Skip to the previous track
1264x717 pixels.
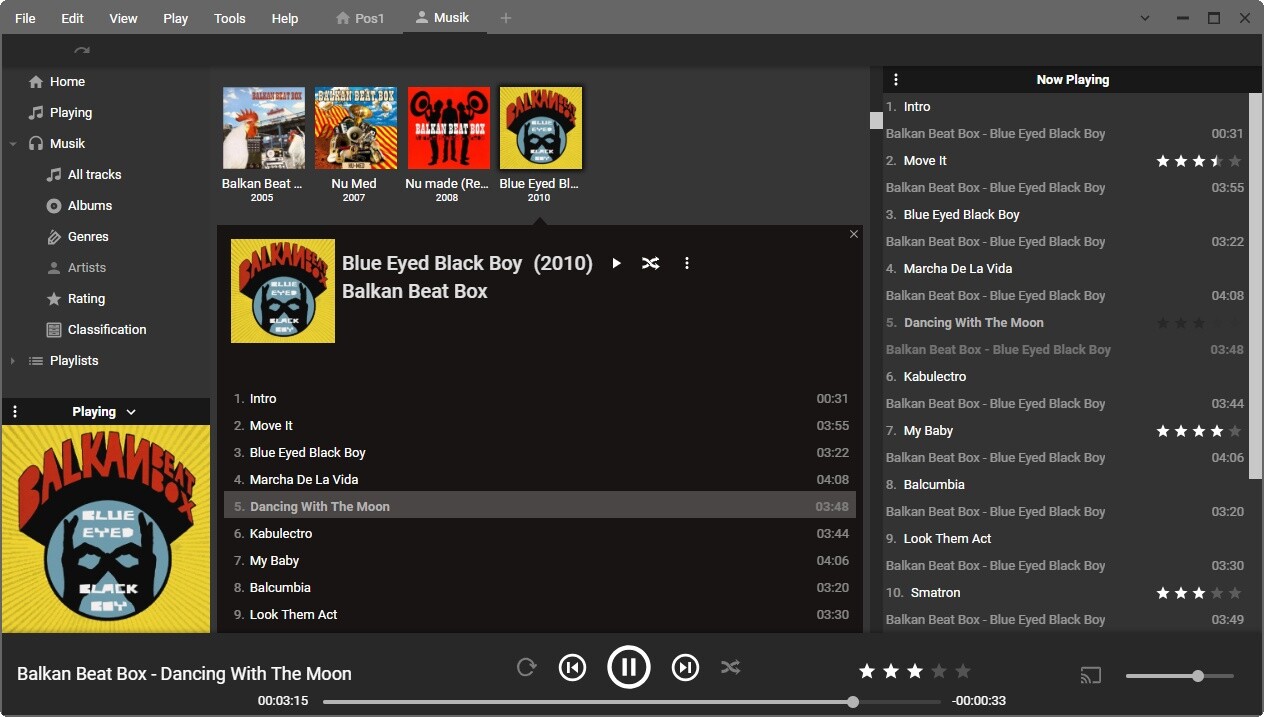pyautogui.click(x=572, y=666)
